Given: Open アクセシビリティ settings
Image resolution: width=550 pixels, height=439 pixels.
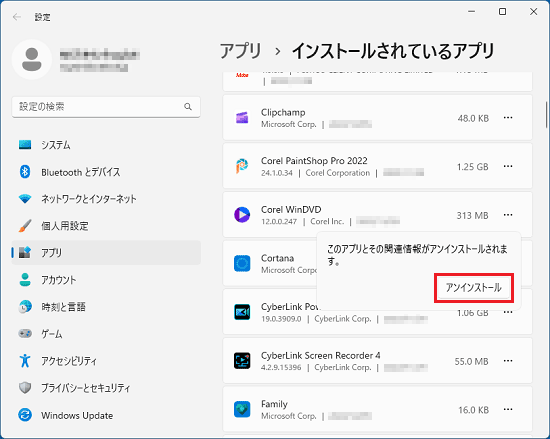Looking at the screenshot, I should click(106, 361).
